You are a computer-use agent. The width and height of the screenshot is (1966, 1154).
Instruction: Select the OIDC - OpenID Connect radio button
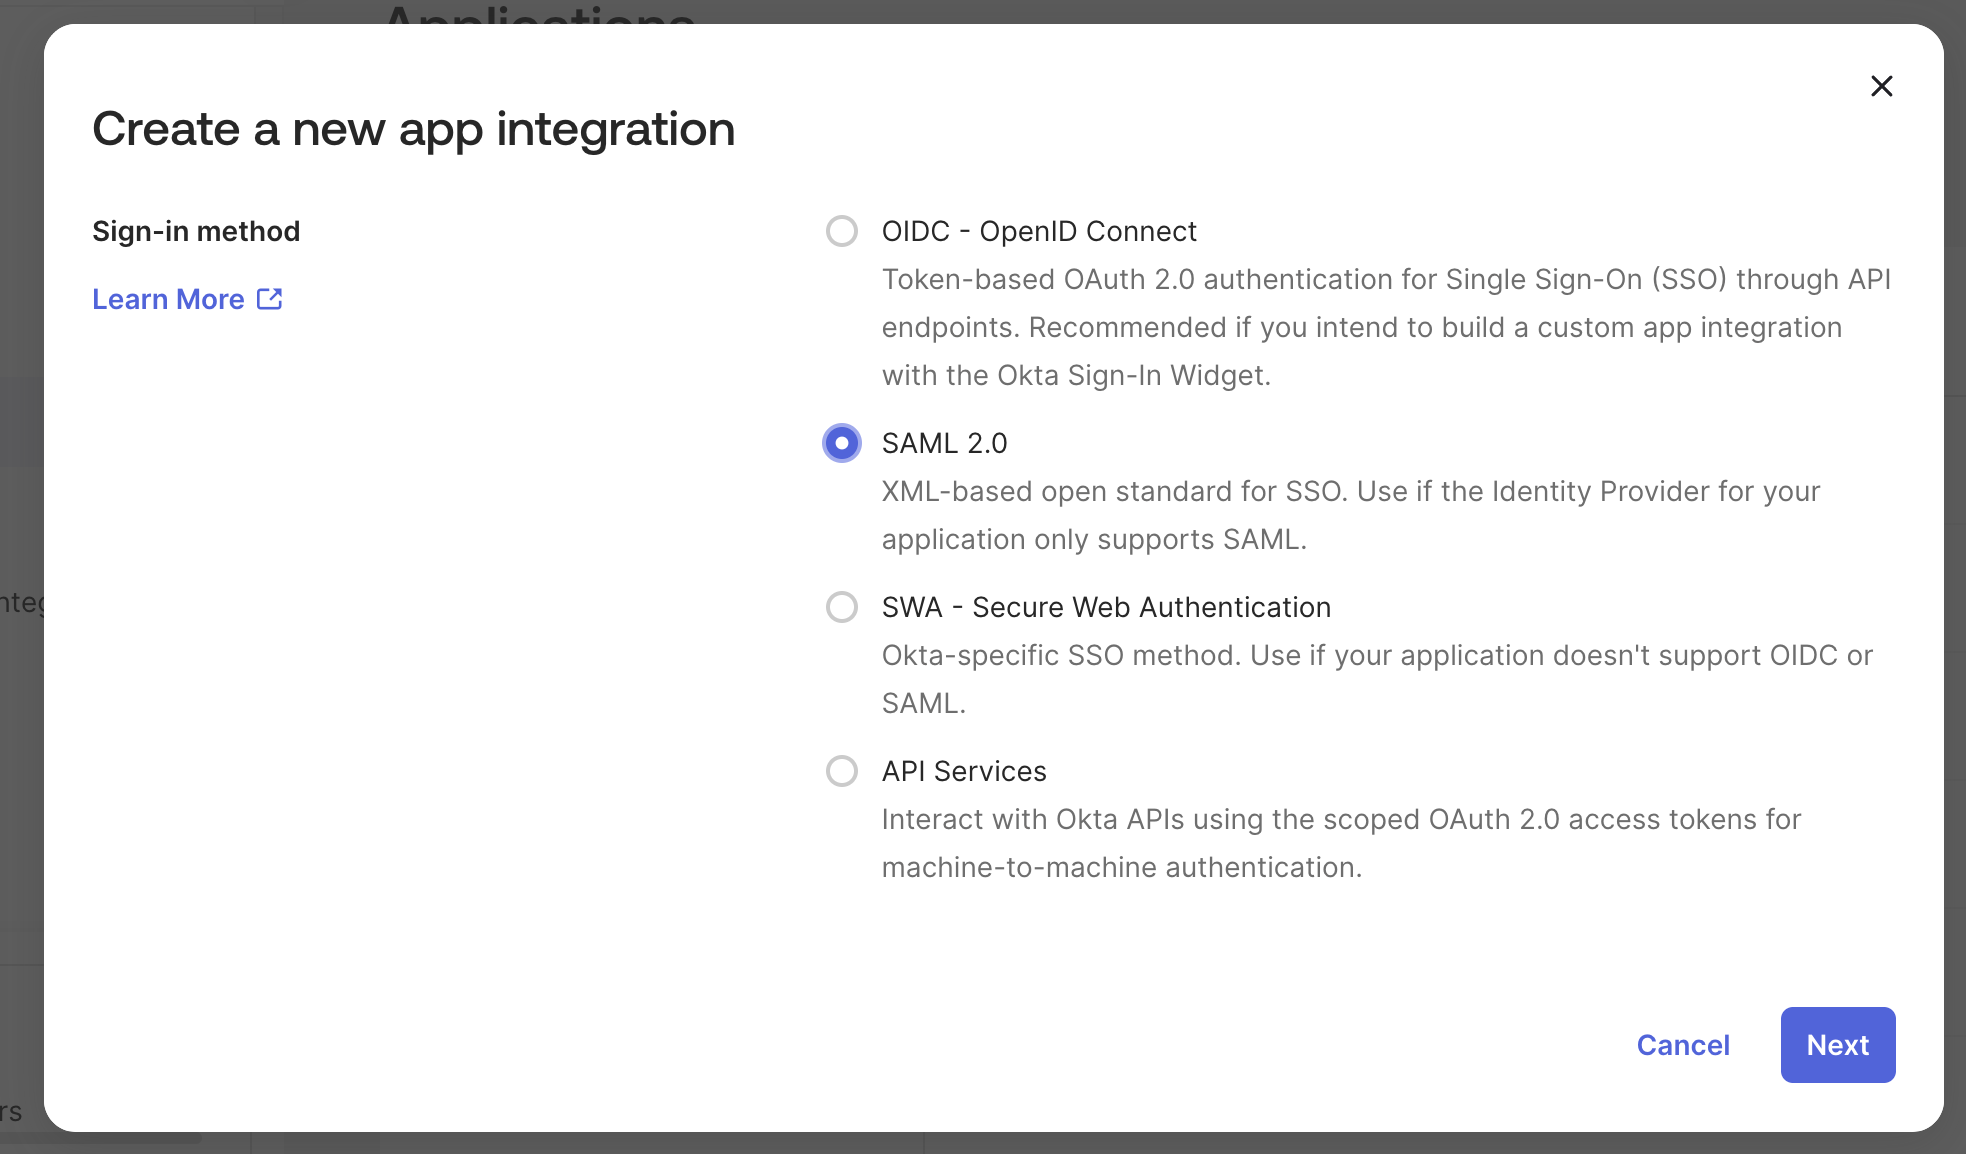[x=842, y=231]
